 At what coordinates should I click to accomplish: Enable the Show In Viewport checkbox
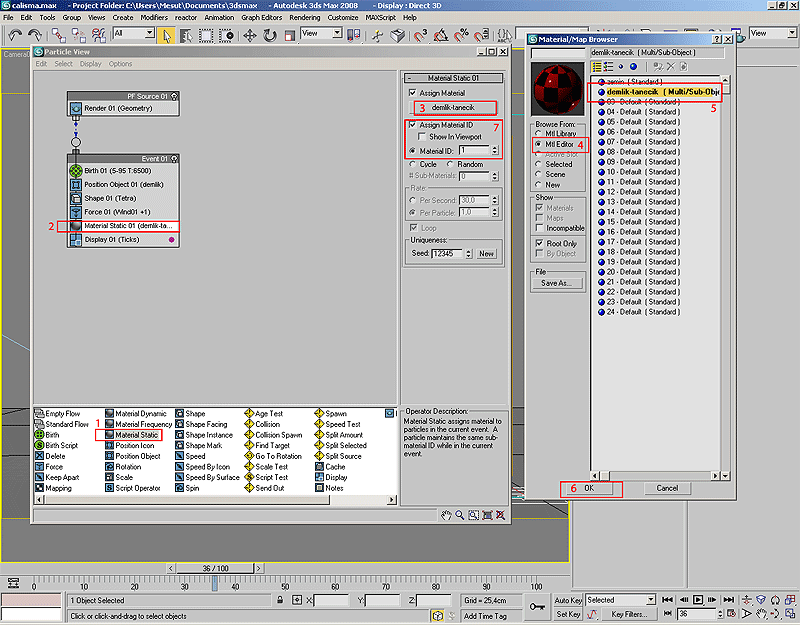point(423,137)
